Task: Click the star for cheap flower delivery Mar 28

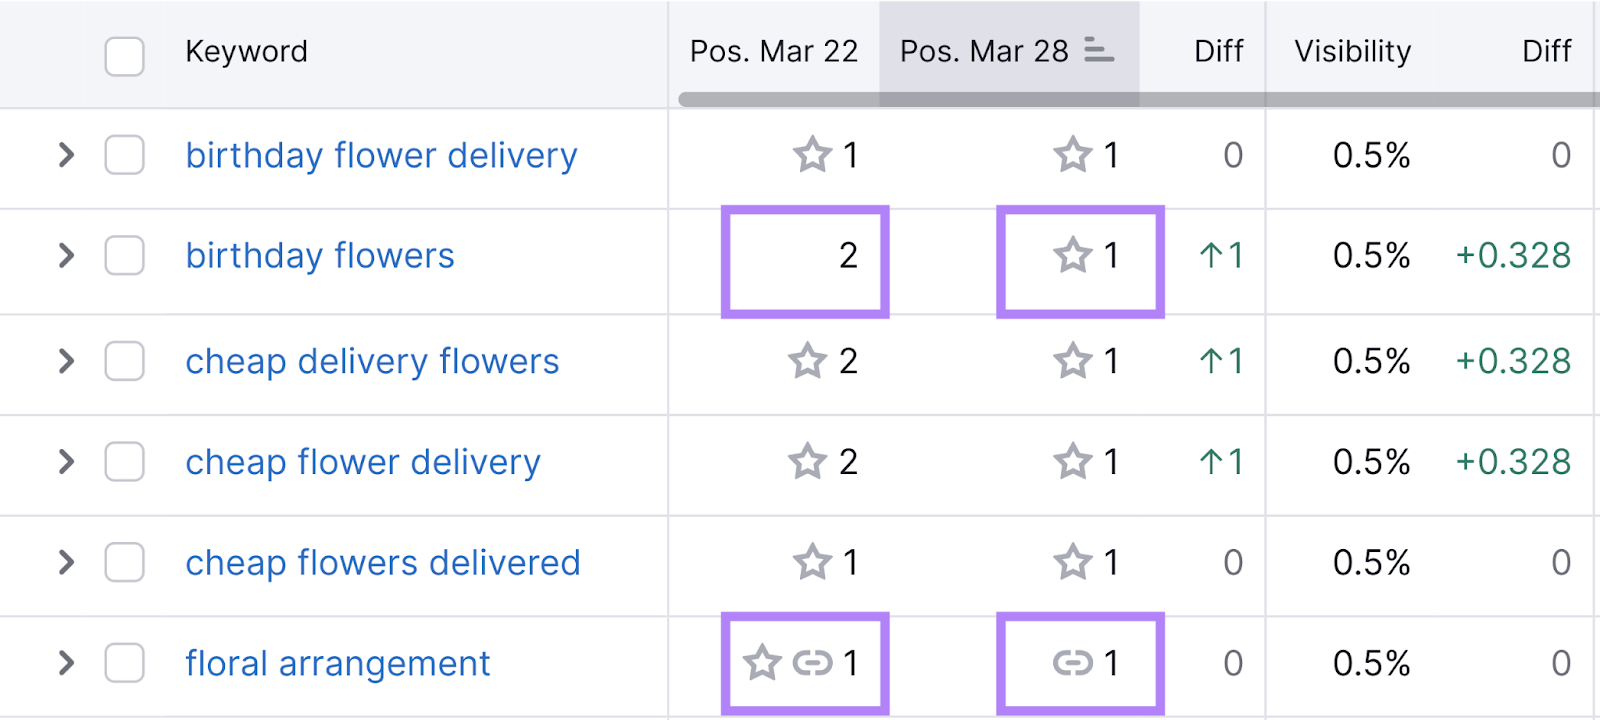Action: 1074,462
